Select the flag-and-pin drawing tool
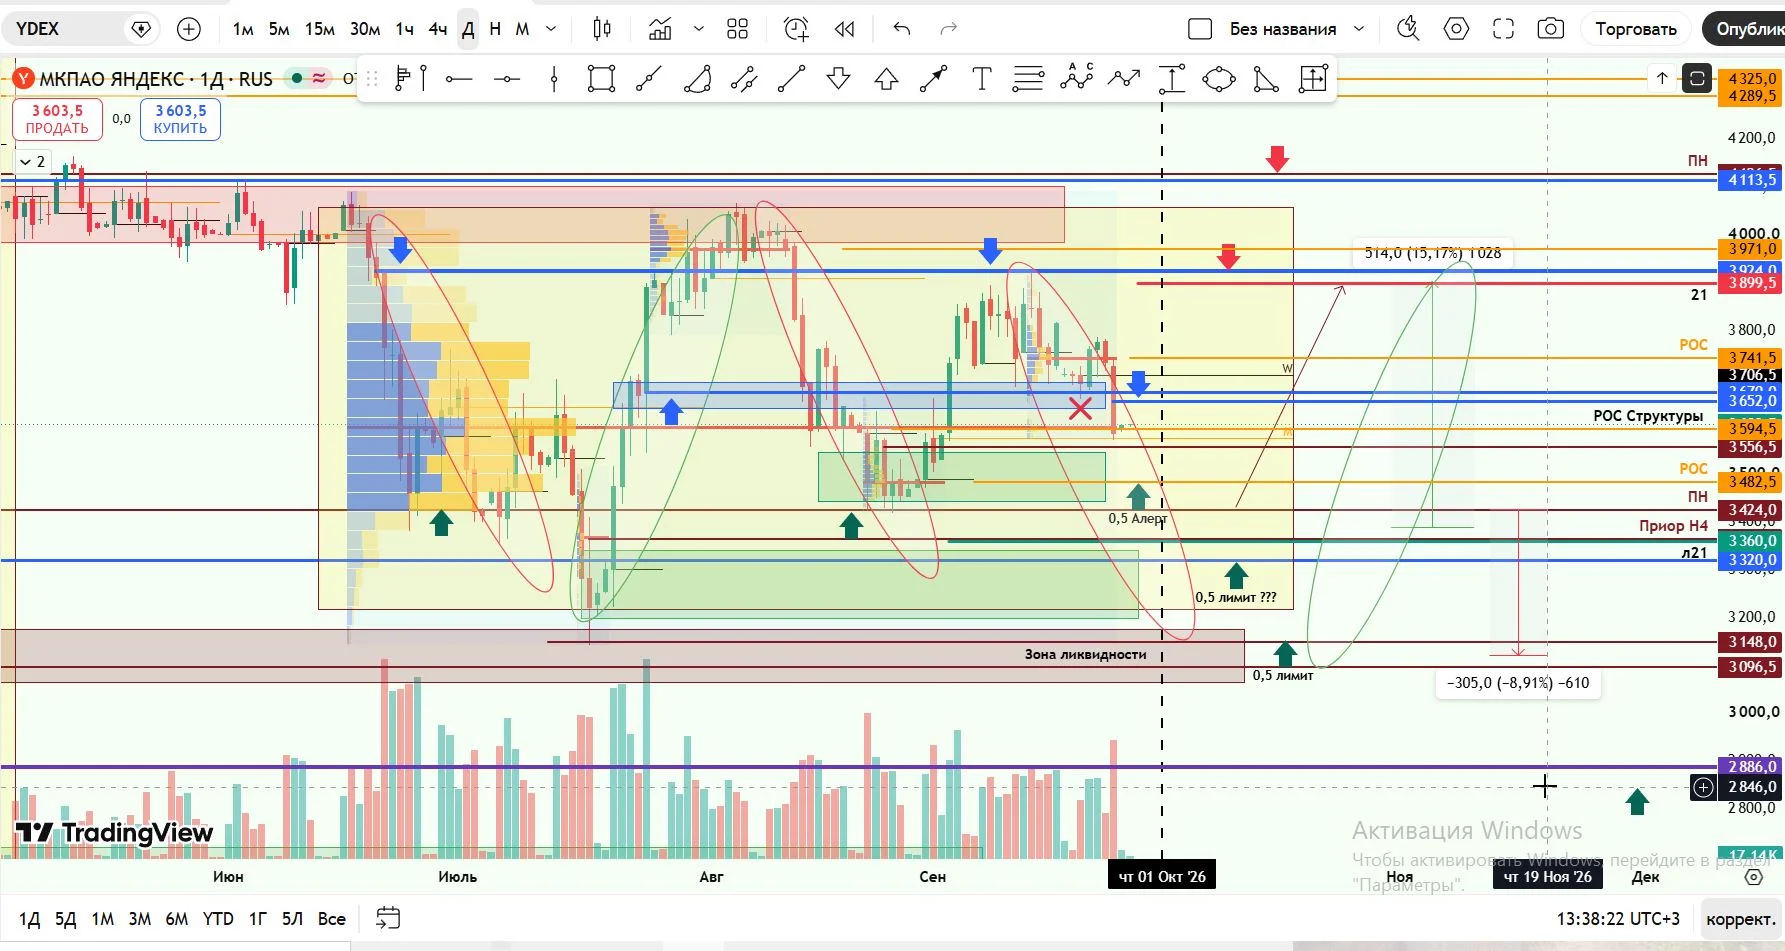 tap(411, 78)
